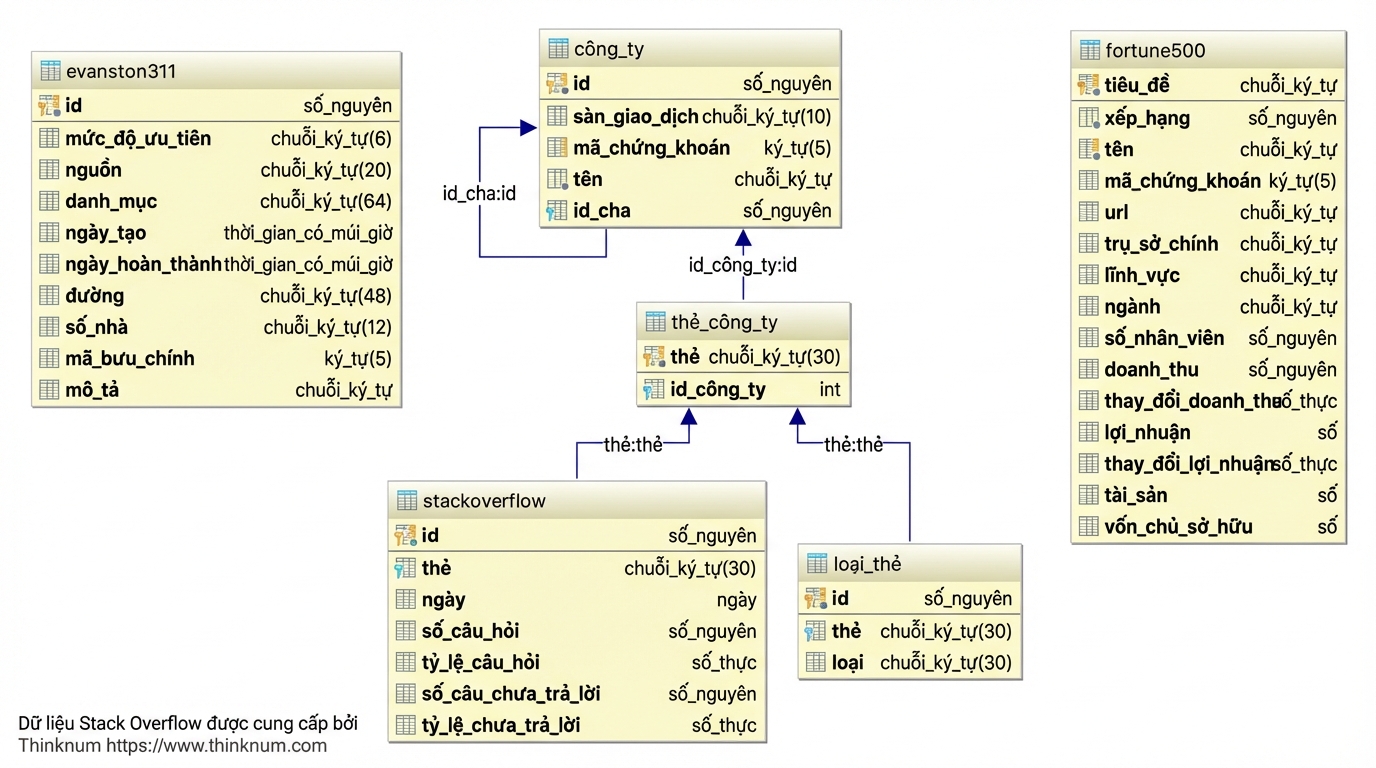The image size is (1376, 768).
Task: Select the id_cha:id relationship label
Action: [x=479, y=194]
